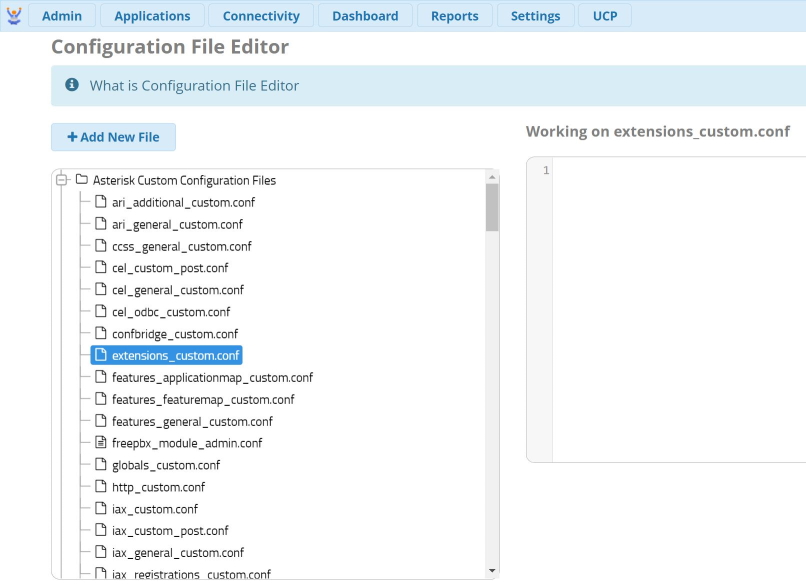Click the FreePBX logo icon

14,15
